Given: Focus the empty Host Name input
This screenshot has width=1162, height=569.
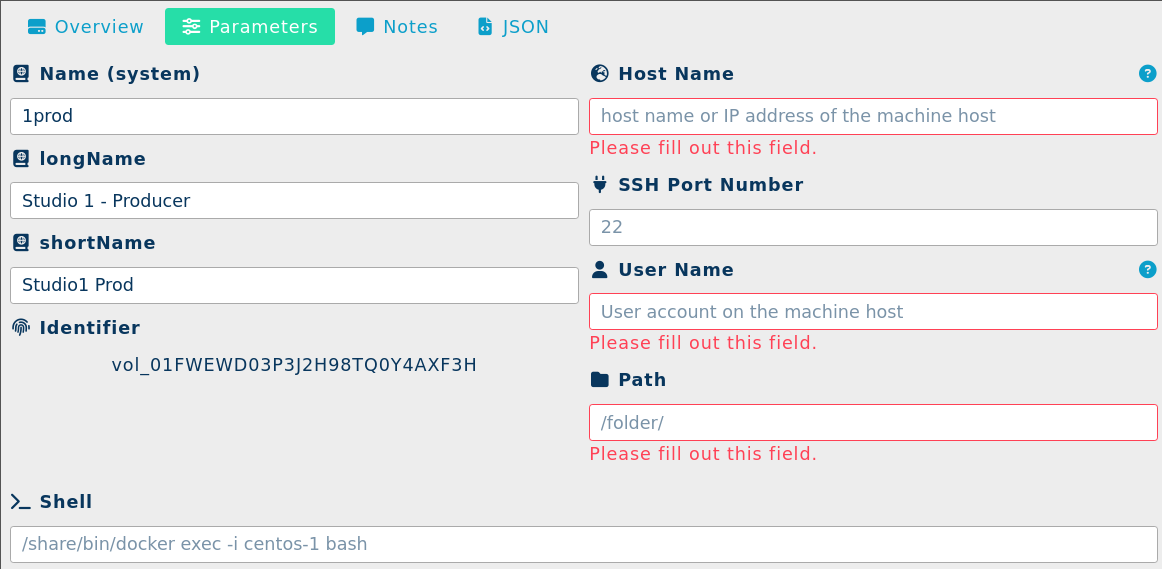Looking at the screenshot, I should 873,116.
